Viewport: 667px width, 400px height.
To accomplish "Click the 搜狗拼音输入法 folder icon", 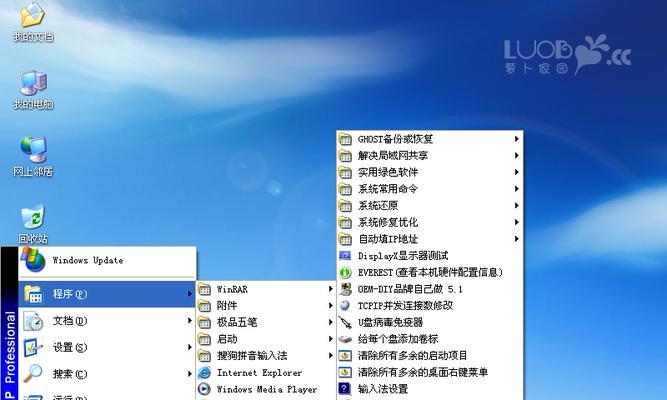I will click(x=205, y=356).
